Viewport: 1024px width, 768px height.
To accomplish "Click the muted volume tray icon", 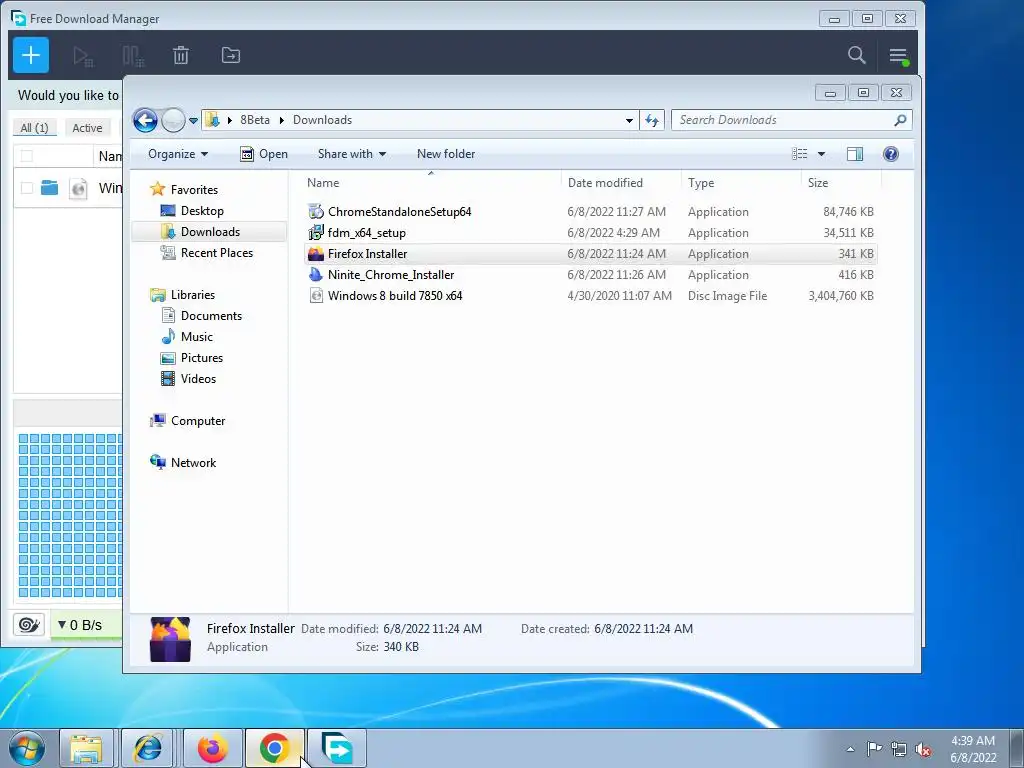I will point(923,749).
